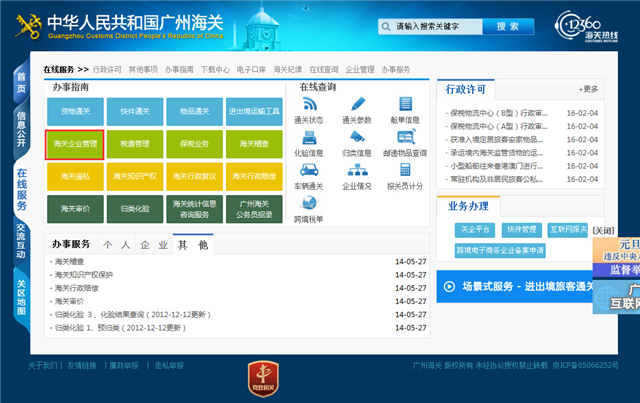Open the 快件通关 guide tile
This screenshot has width=640, height=403.
click(x=135, y=111)
